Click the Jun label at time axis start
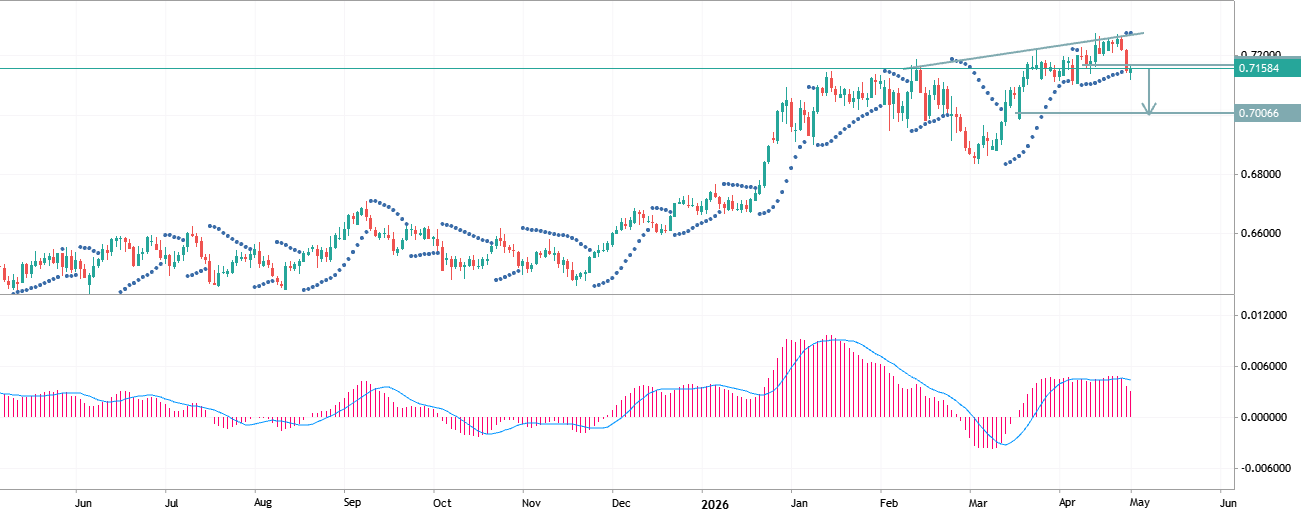 click(x=84, y=504)
